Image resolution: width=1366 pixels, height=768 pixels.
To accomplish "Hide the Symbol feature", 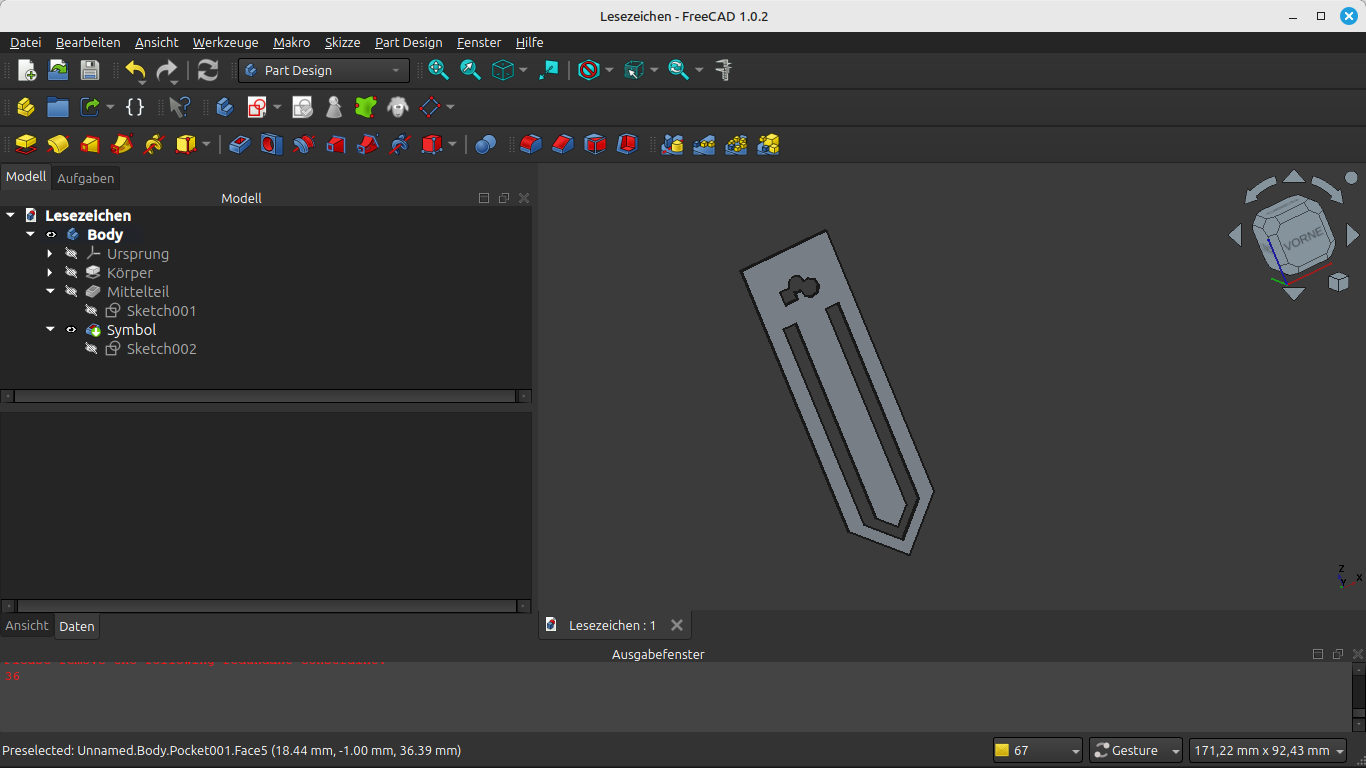I will tap(71, 330).
